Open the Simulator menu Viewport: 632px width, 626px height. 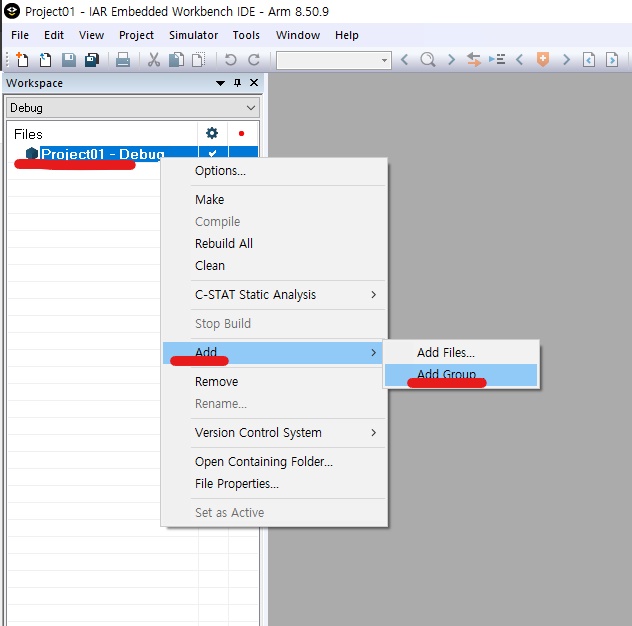pyautogui.click(x=193, y=35)
